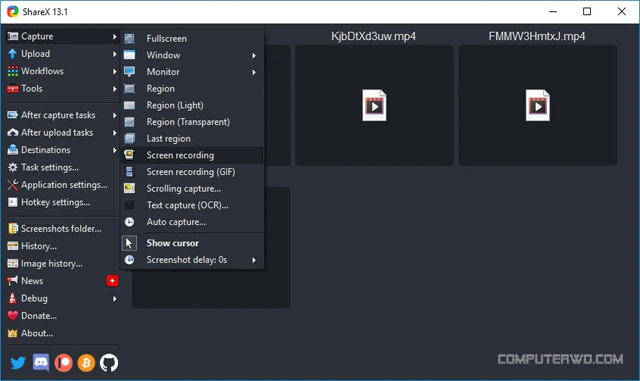Click the Capture menu icon
Viewport: 640px width, 381px height.
tap(13, 36)
